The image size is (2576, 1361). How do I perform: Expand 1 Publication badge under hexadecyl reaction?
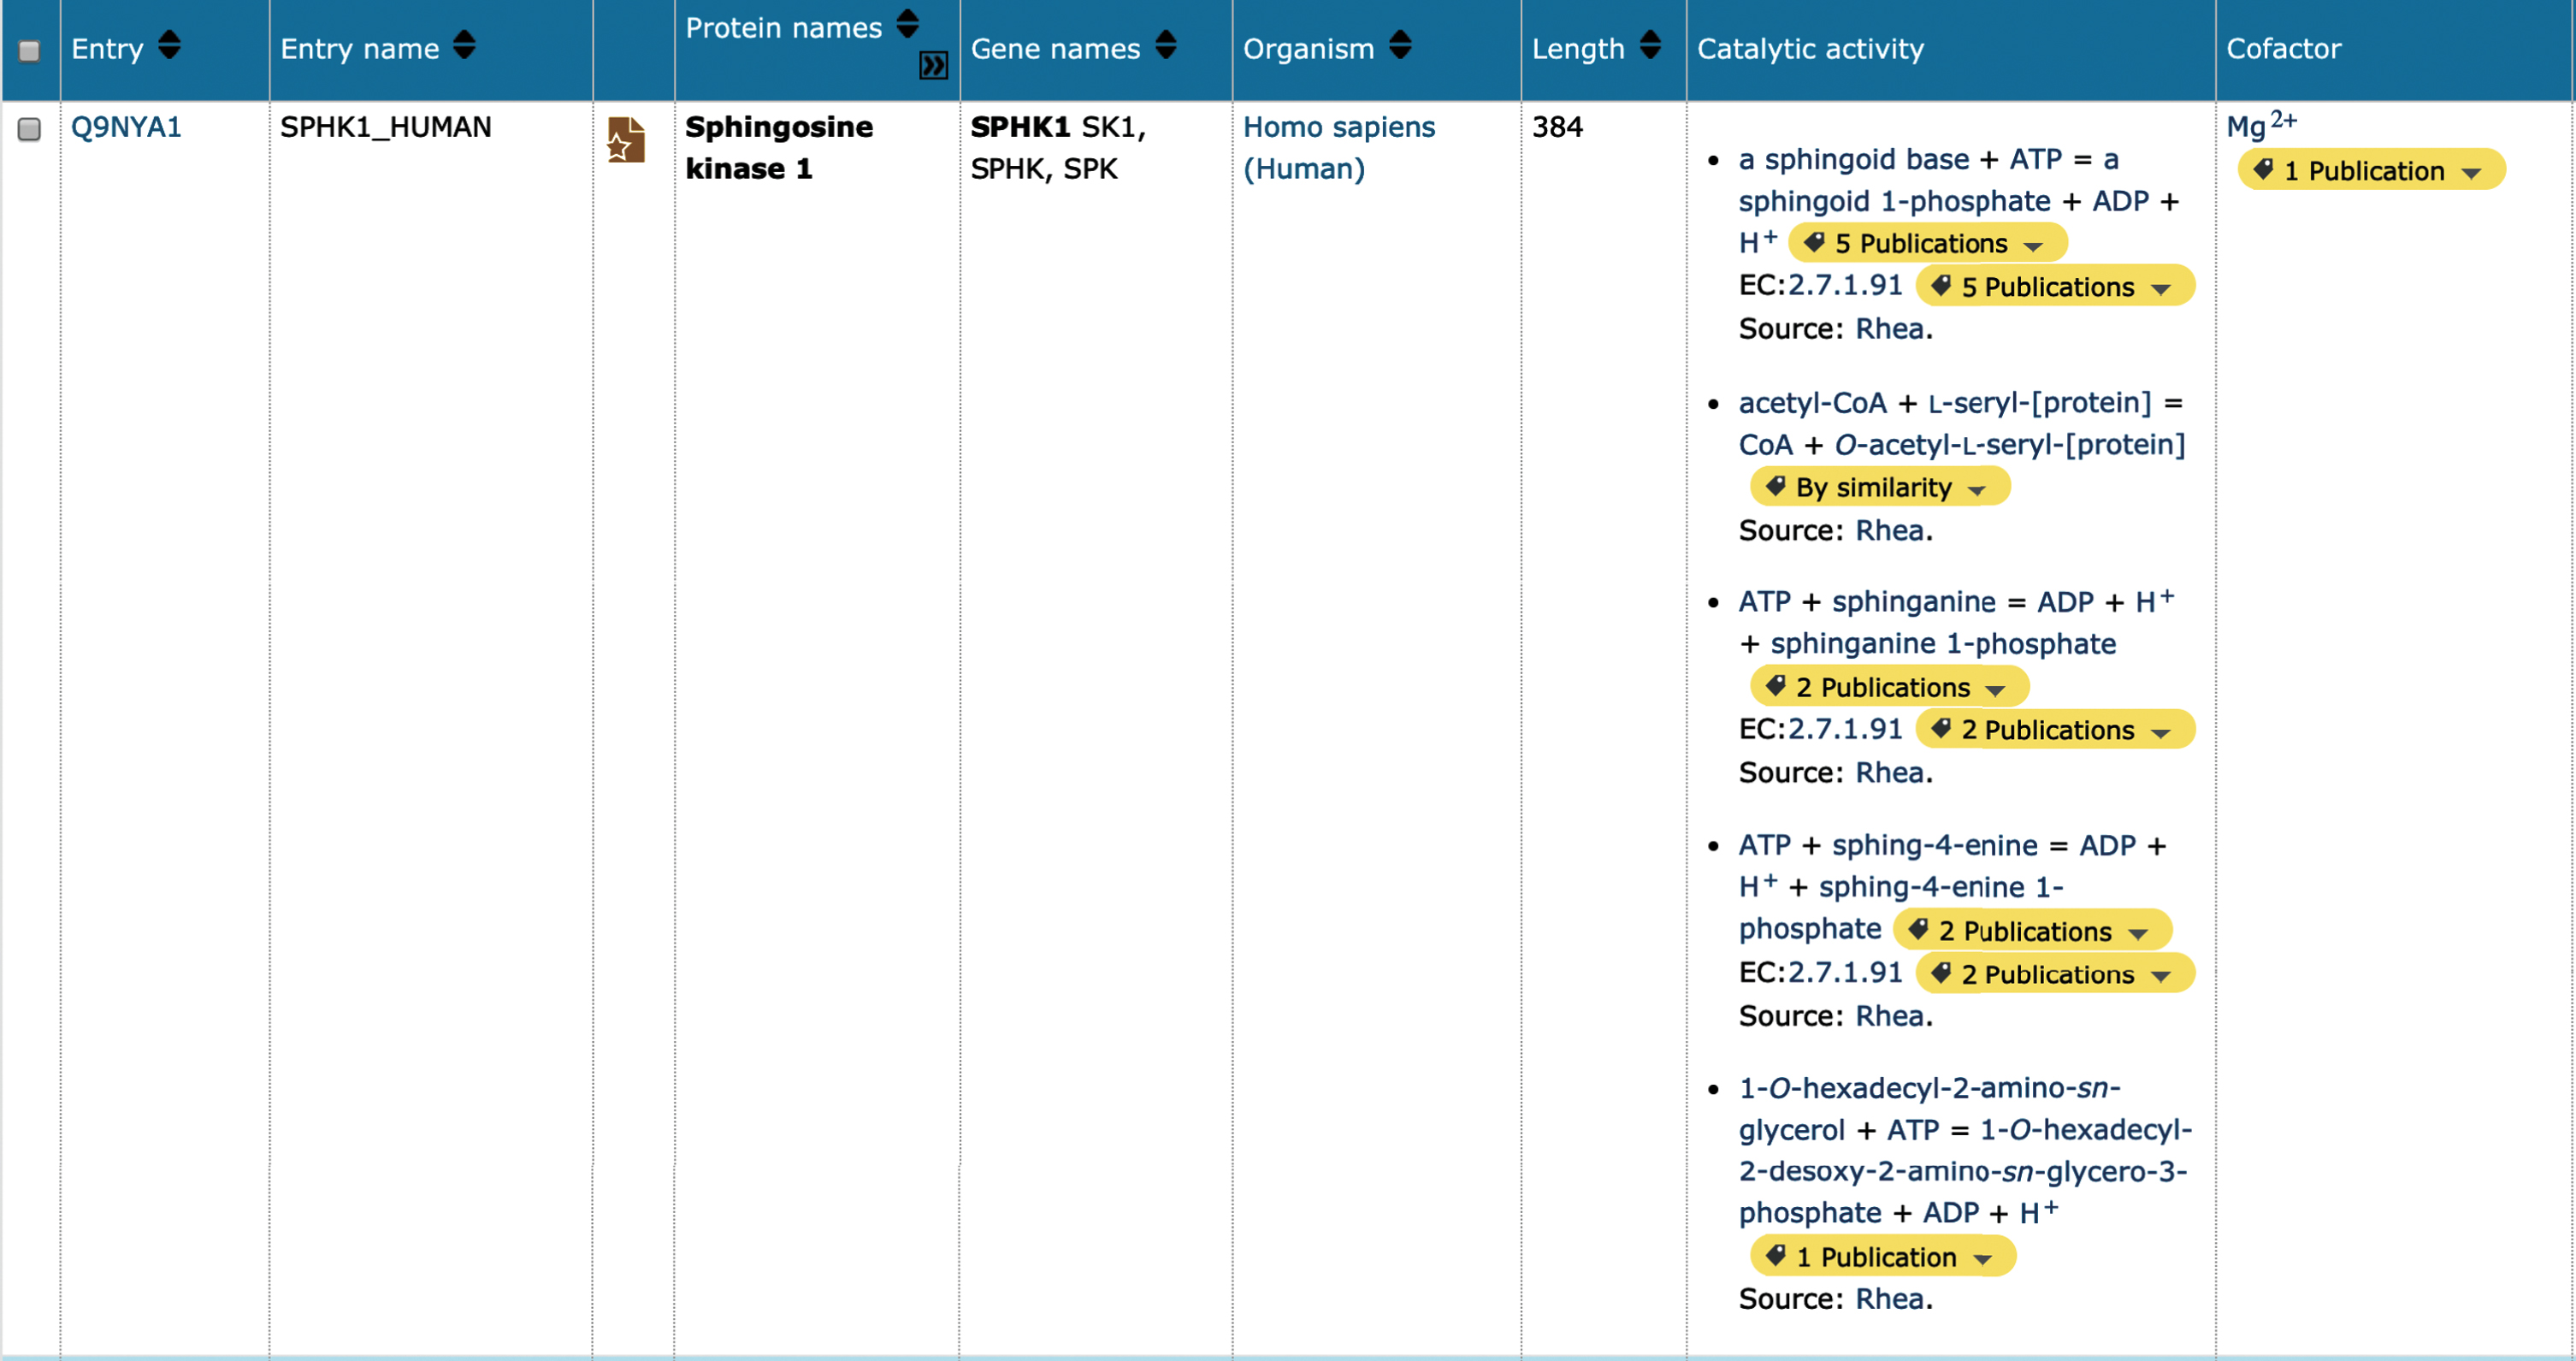point(1882,1257)
